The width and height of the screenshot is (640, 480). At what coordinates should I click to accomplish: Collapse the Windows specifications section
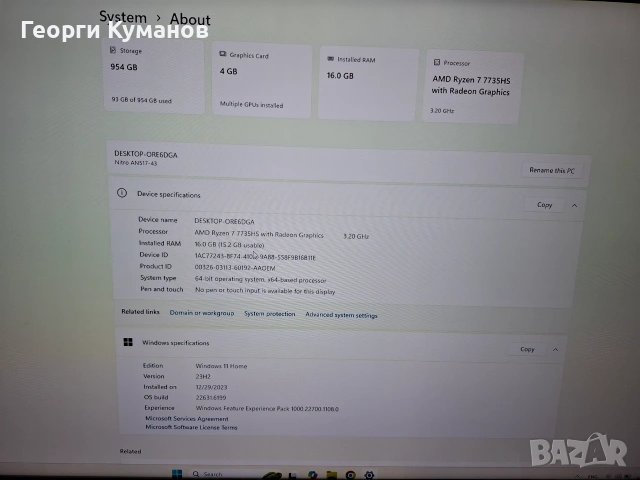[x=556, y=350]
